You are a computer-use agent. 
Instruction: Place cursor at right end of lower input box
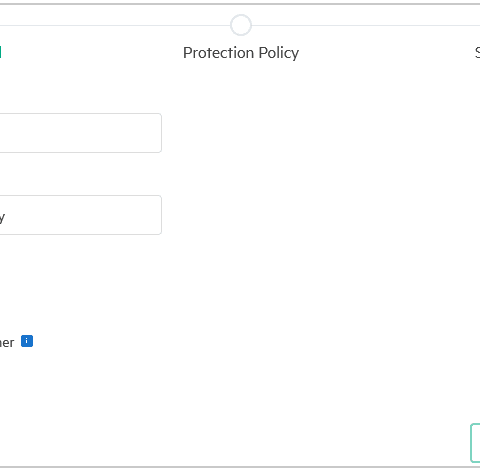157,215
